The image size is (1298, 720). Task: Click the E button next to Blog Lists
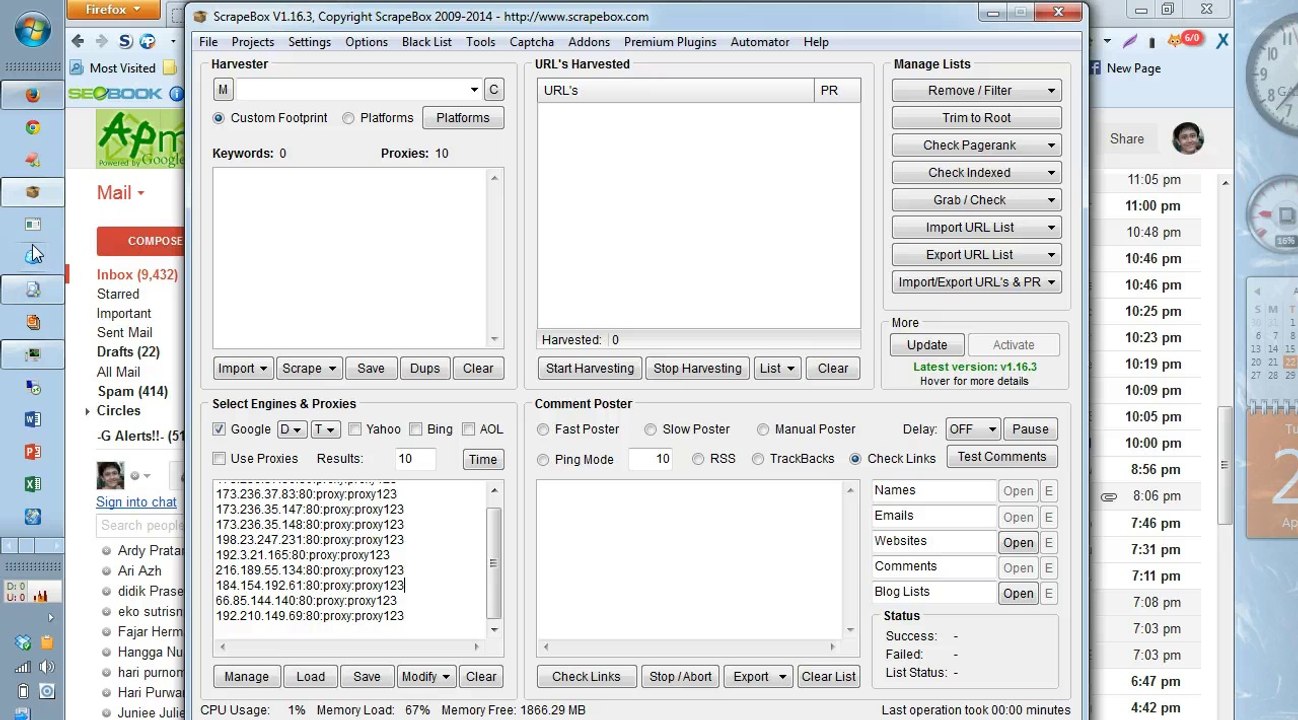pyautogui.click(x=1048, y=593)
